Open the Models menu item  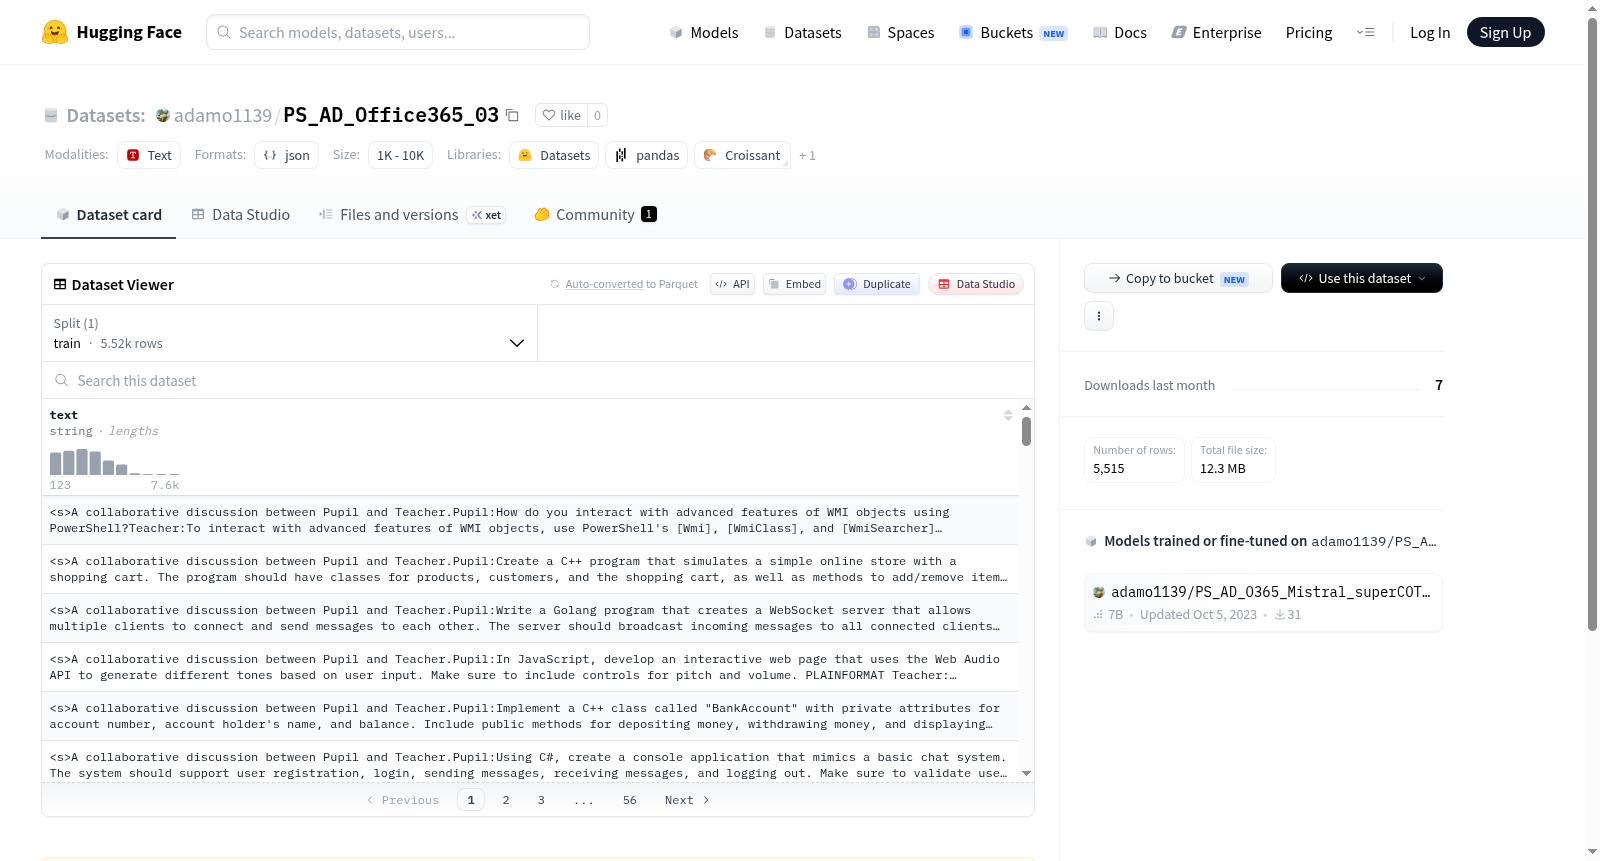[x=704, y=32]
